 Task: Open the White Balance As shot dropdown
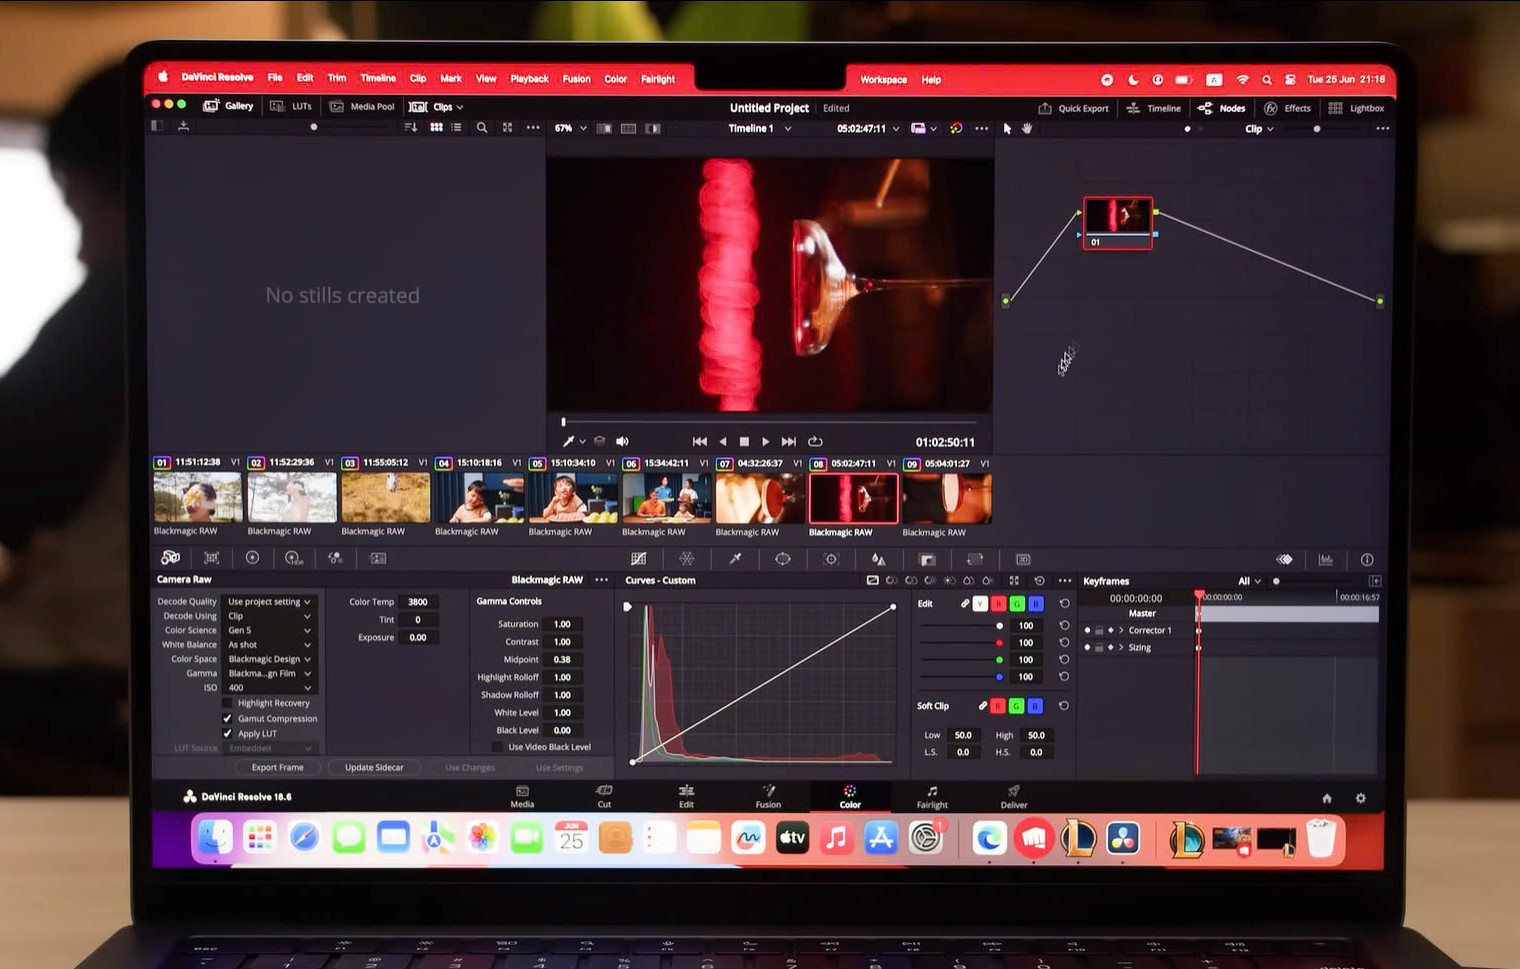(x=269, y=645)
